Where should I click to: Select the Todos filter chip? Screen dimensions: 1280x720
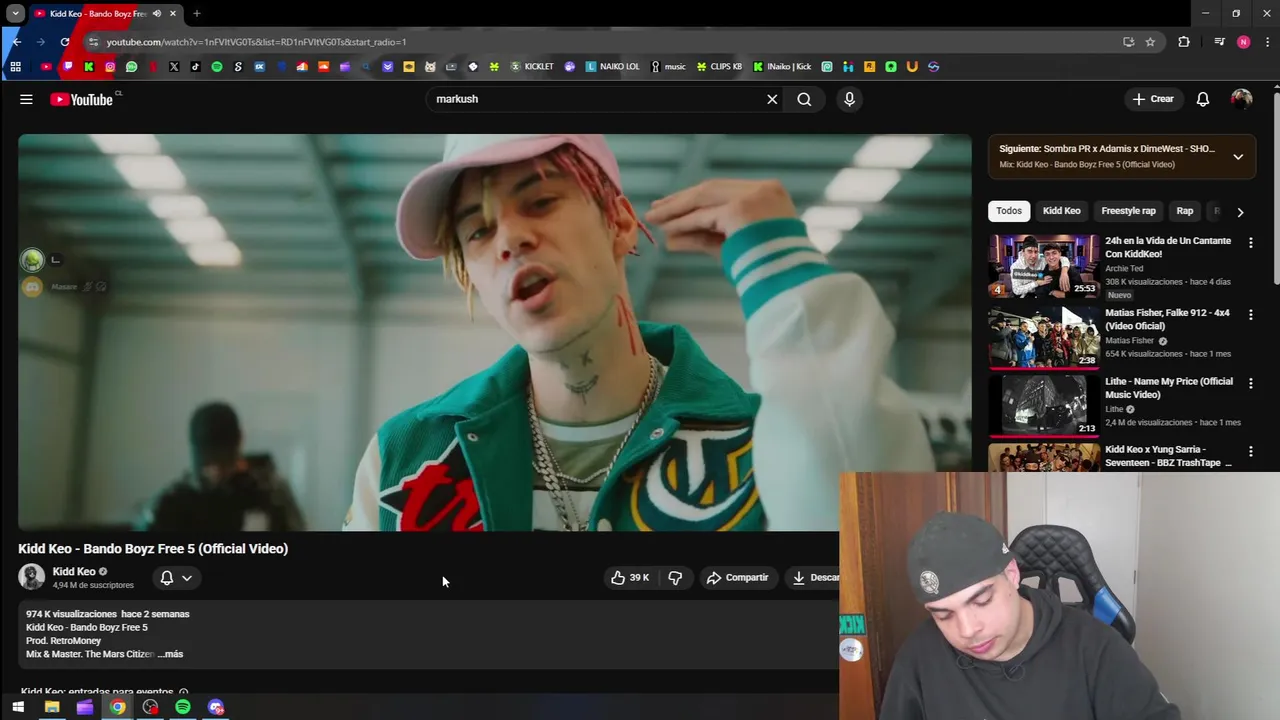pos(1009,211)
